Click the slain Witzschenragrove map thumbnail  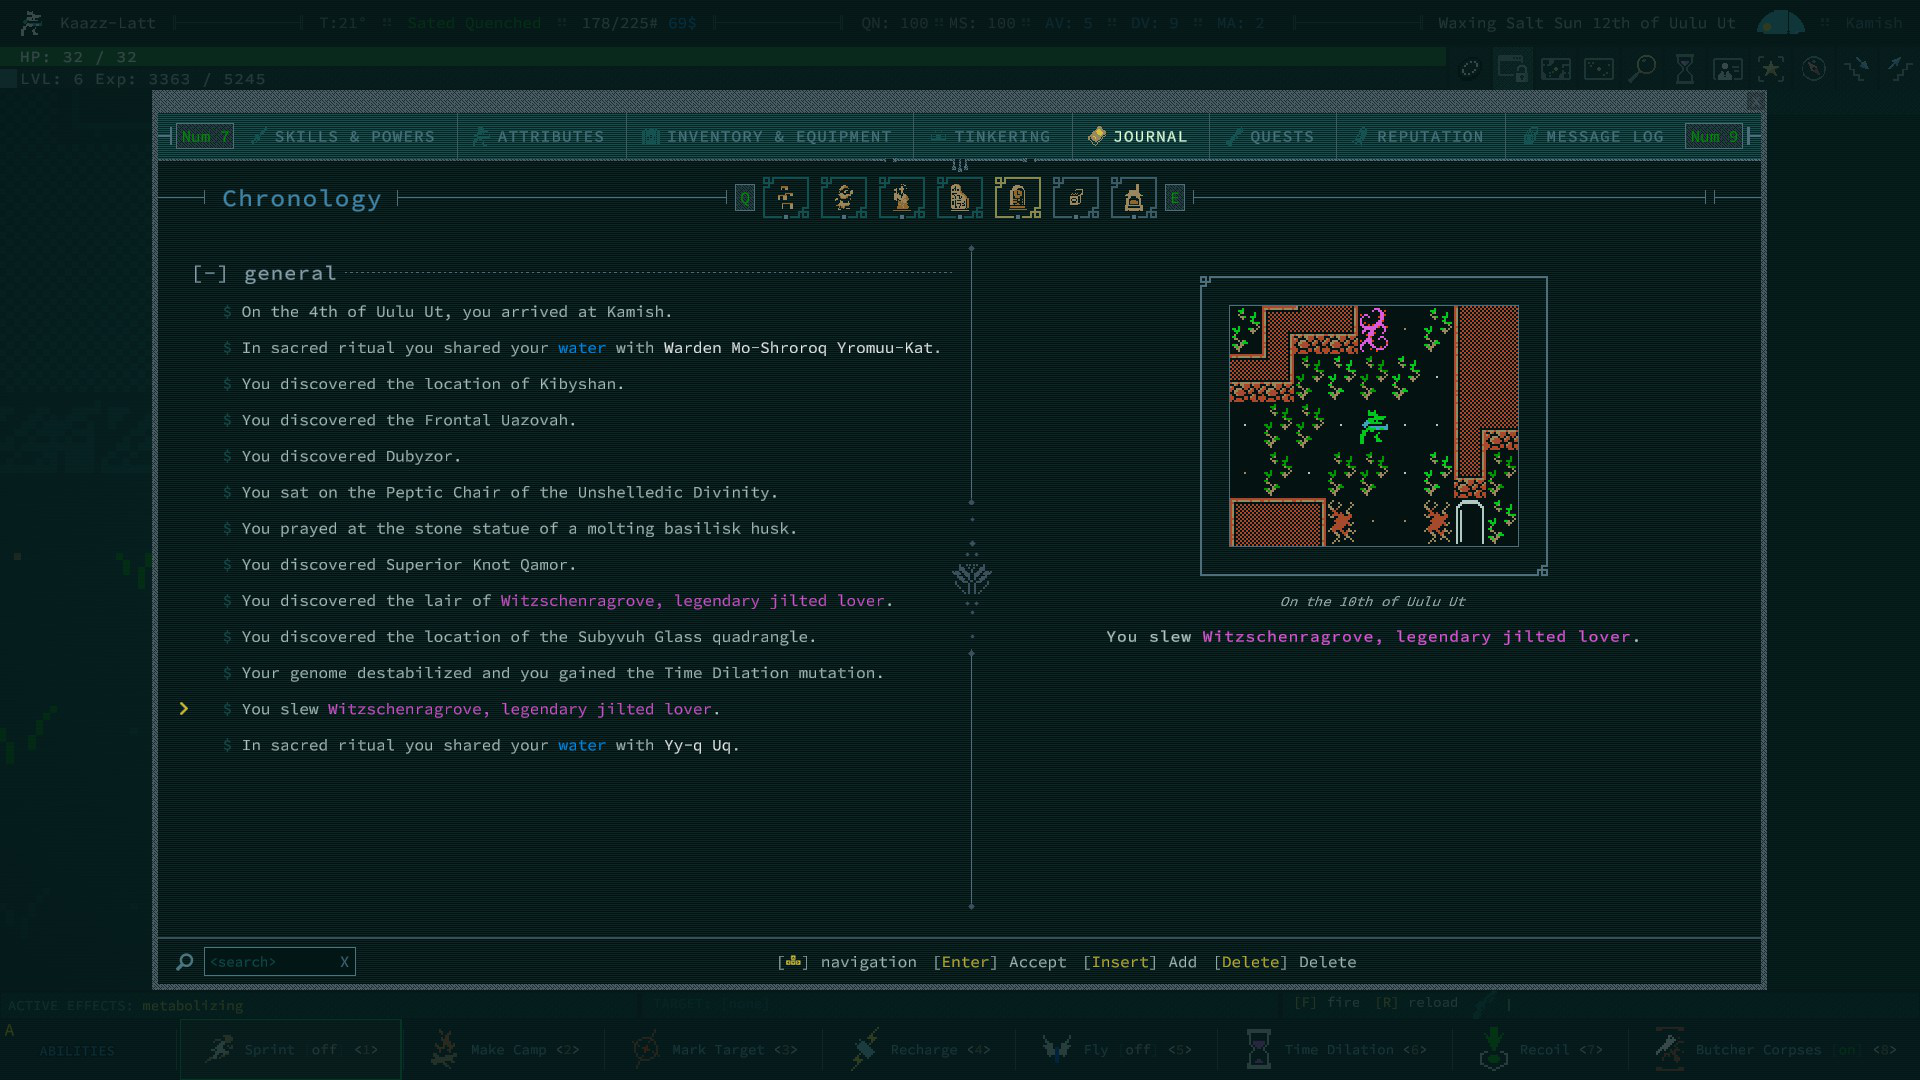pos(1374,426)
